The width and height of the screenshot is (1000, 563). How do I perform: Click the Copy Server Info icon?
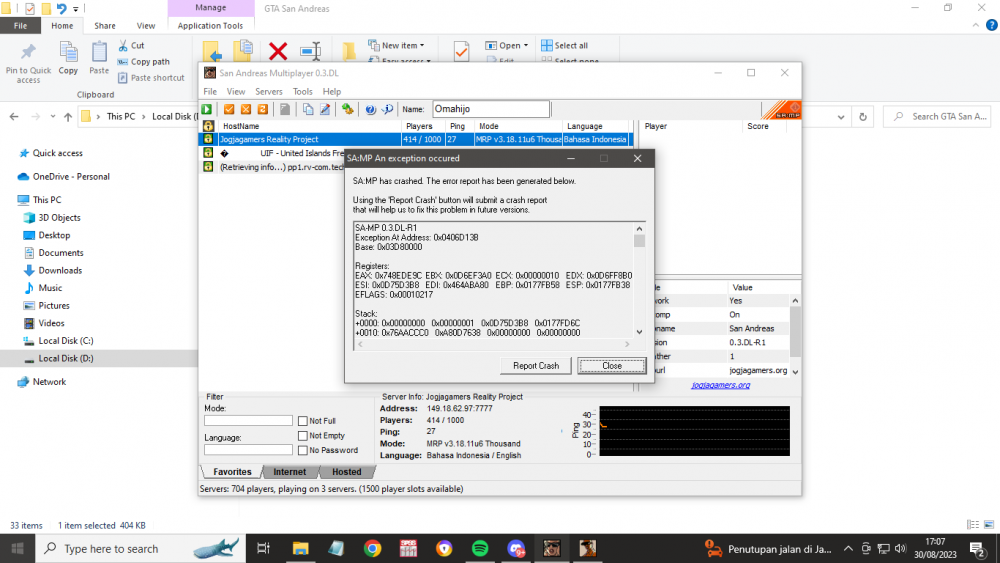pos(308,109)
